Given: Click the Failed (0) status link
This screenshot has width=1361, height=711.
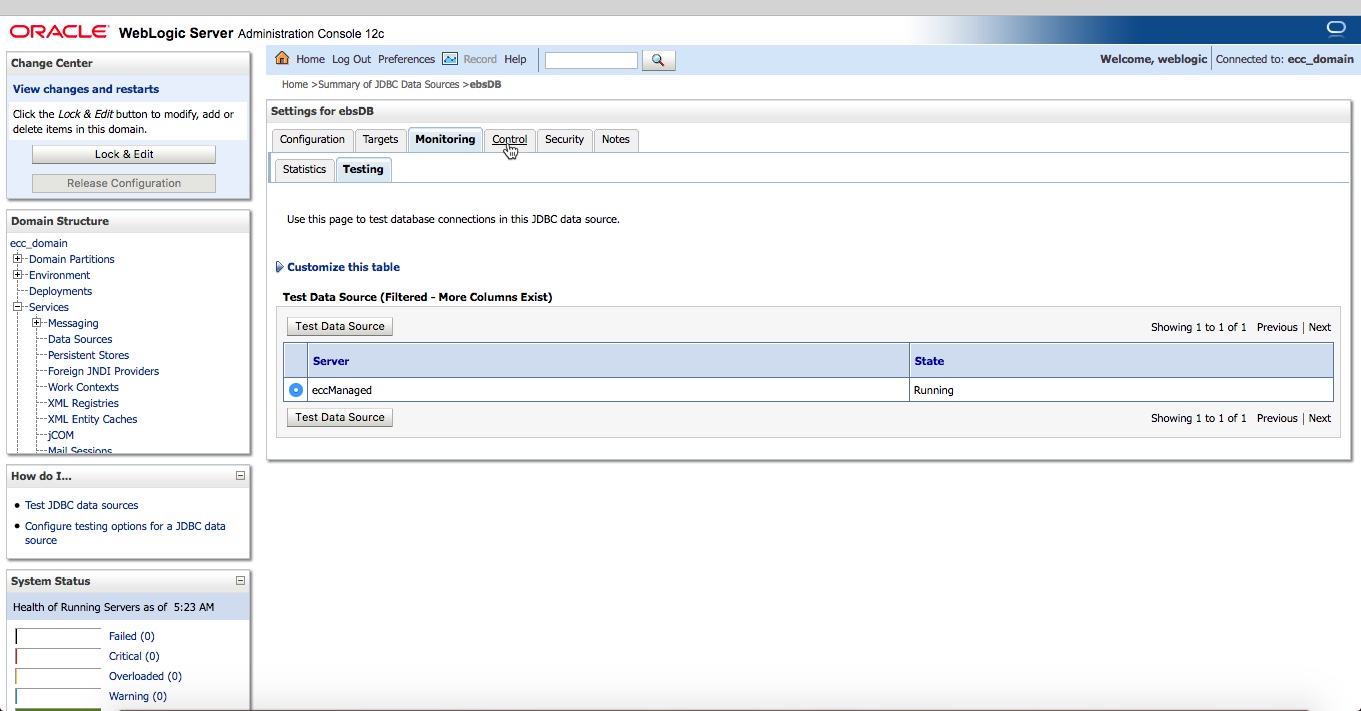Looking at the screenshot, I should coord(131,636).
